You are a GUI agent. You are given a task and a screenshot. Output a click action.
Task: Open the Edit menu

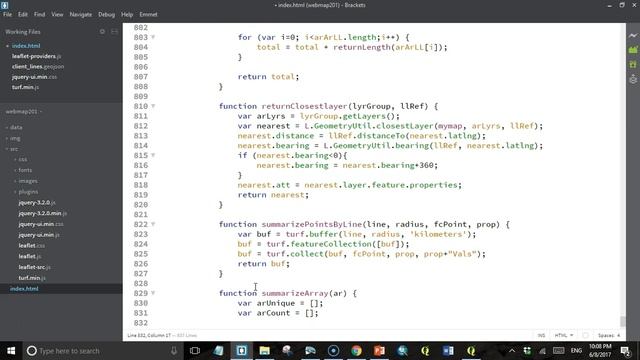[x=23, y=14]
